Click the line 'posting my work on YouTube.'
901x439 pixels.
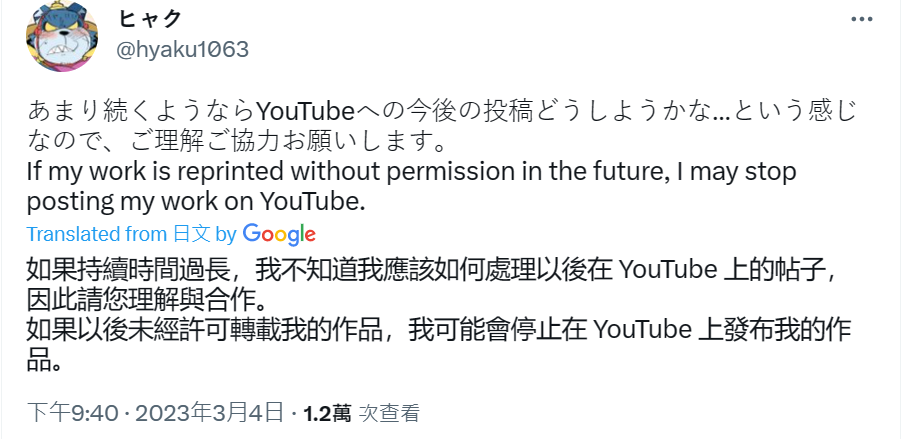tap(197, 200)
